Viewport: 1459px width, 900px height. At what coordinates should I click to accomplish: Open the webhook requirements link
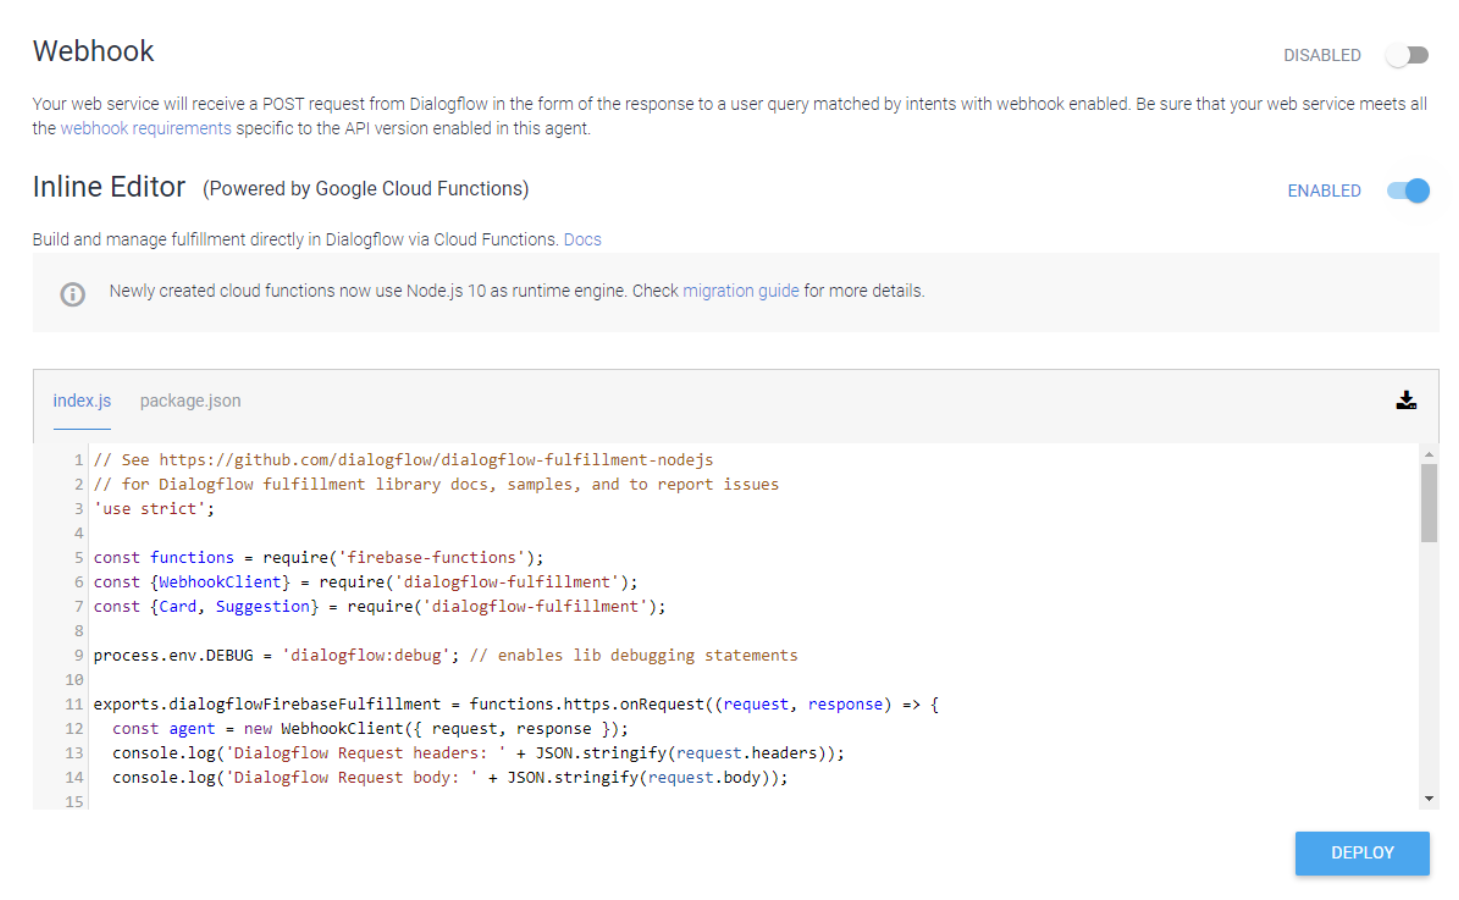pyautogui.click(x=146, y=128)
